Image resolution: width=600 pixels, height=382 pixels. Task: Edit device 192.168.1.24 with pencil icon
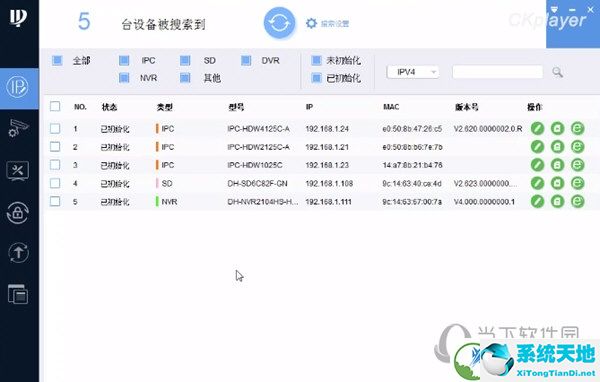pyautogui.click(x=537, y=128)
